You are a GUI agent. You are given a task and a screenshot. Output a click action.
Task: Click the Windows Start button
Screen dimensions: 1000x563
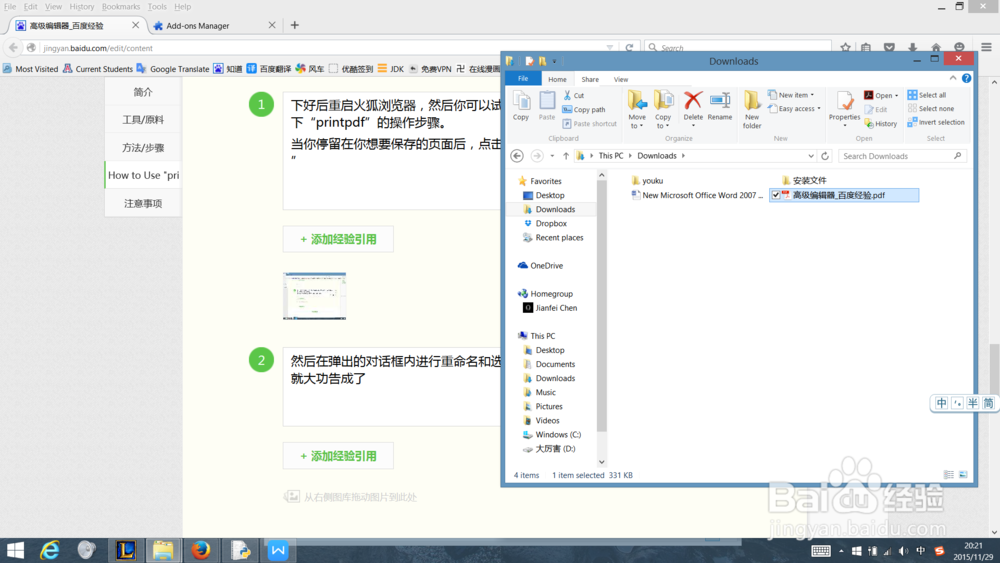pyautogui.click(x=15, y=550)
